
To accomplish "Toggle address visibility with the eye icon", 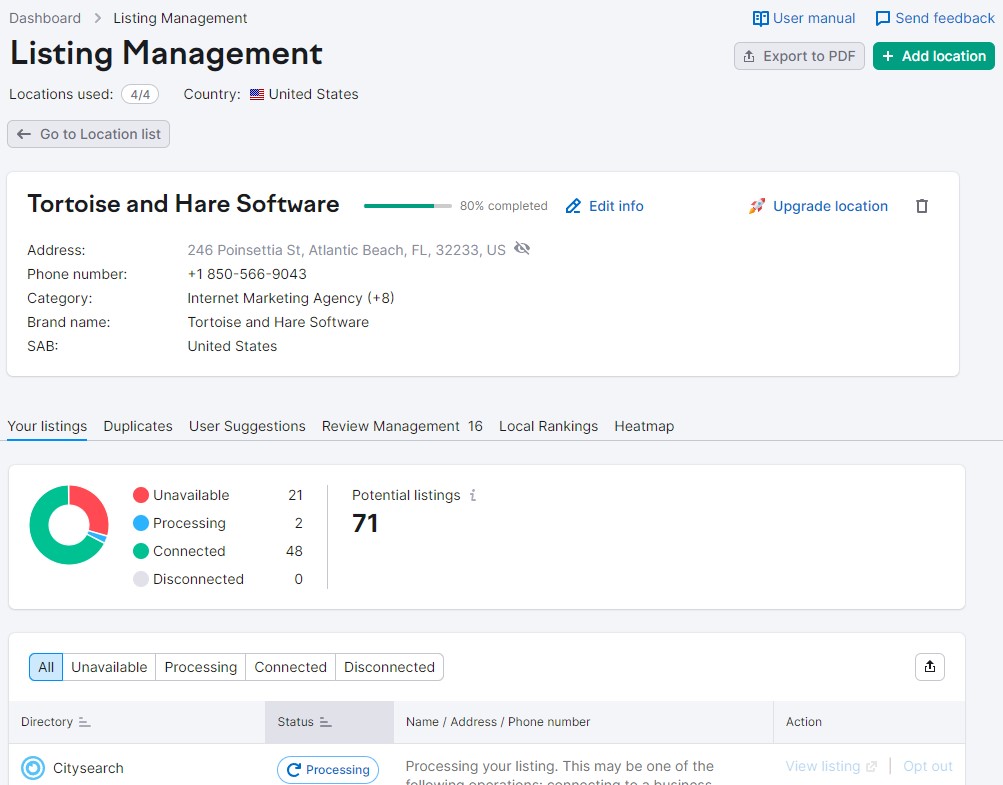I will (x=522, y=249).
